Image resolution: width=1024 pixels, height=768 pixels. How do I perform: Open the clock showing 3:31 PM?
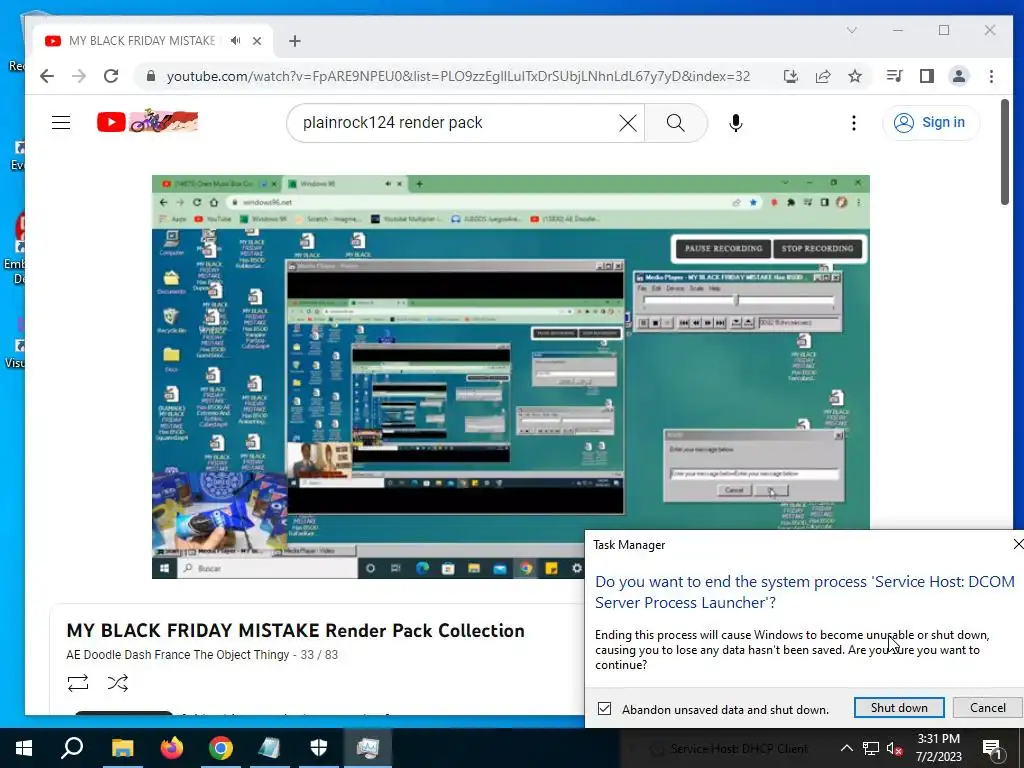938,748
